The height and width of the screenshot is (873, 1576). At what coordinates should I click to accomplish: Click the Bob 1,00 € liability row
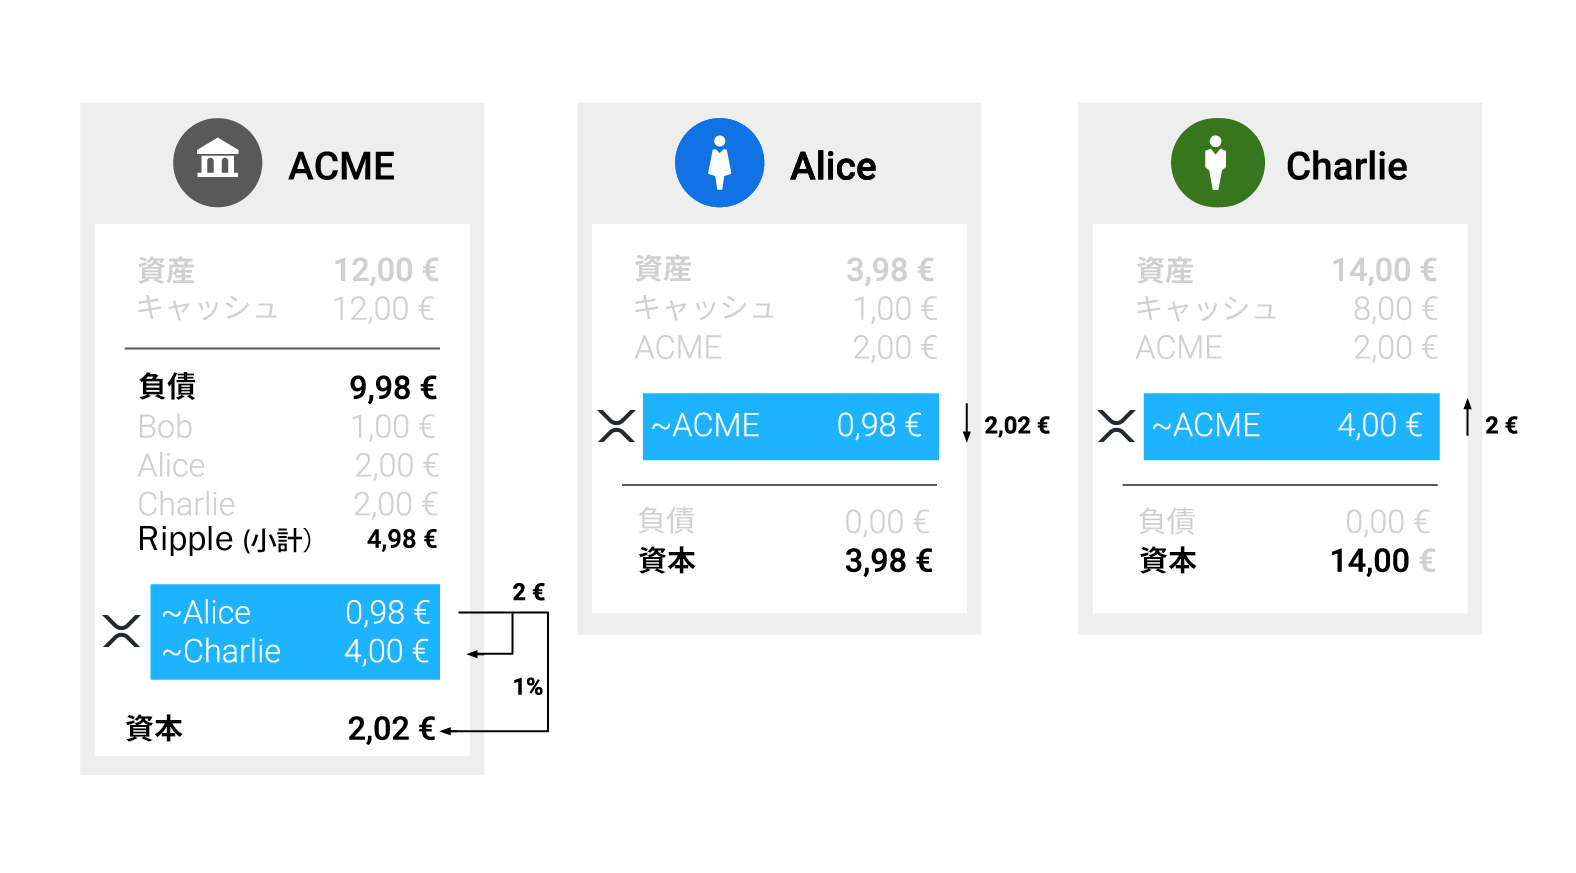tap(287, 427)
